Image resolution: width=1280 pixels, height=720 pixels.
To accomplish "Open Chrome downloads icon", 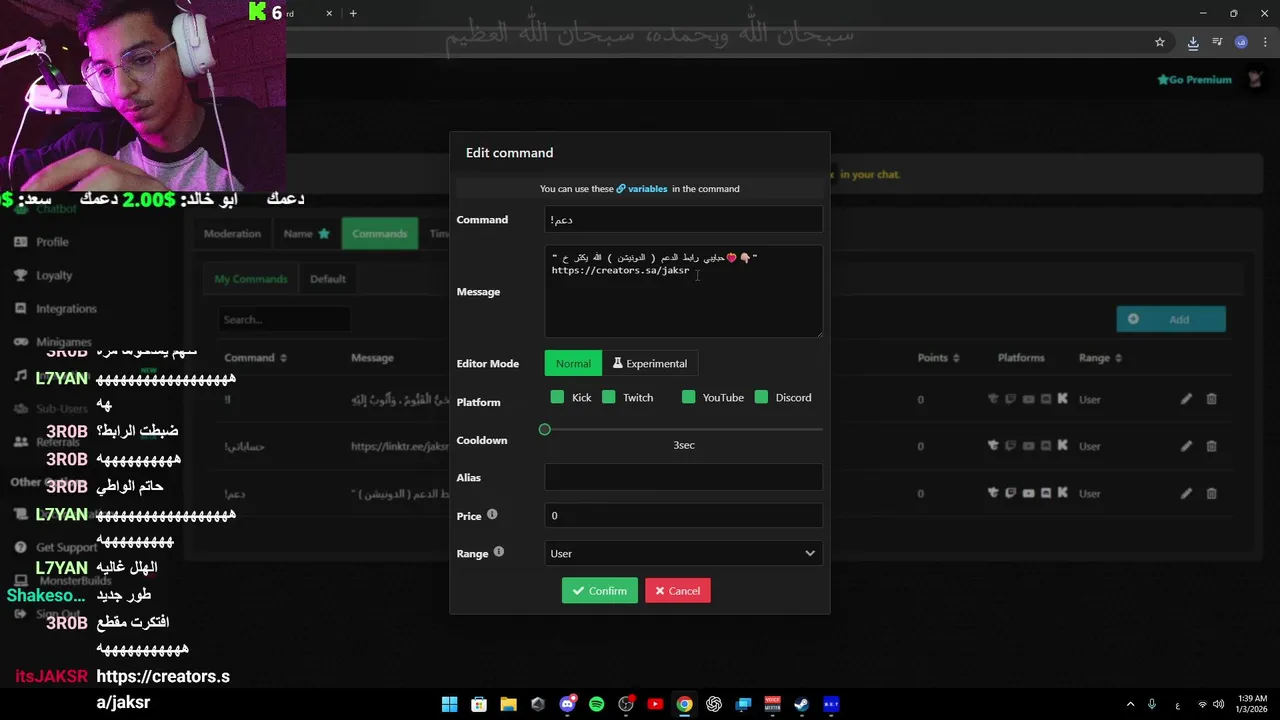I will point(1193,42).
